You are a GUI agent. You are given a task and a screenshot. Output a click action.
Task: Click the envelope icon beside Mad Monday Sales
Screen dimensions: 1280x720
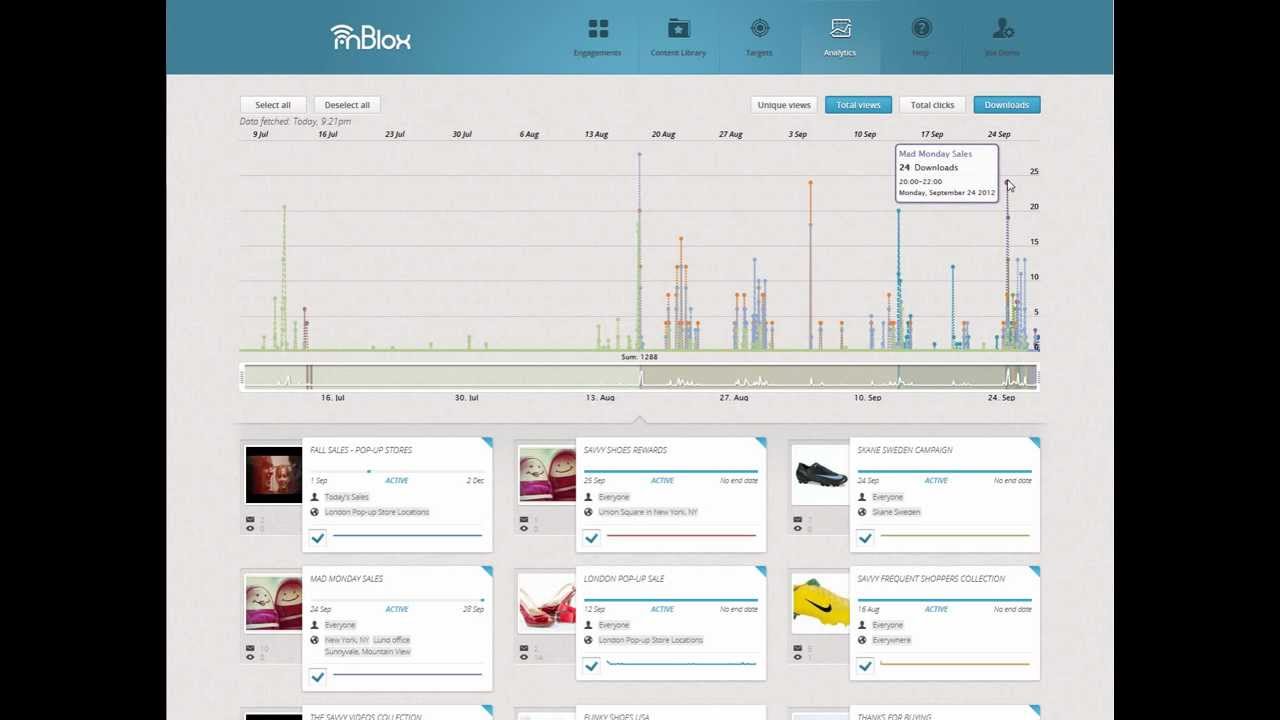[x=250, y=648]
